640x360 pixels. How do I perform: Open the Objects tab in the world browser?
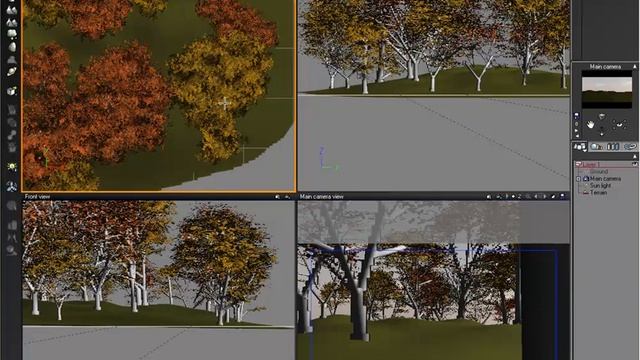point(580,147)
